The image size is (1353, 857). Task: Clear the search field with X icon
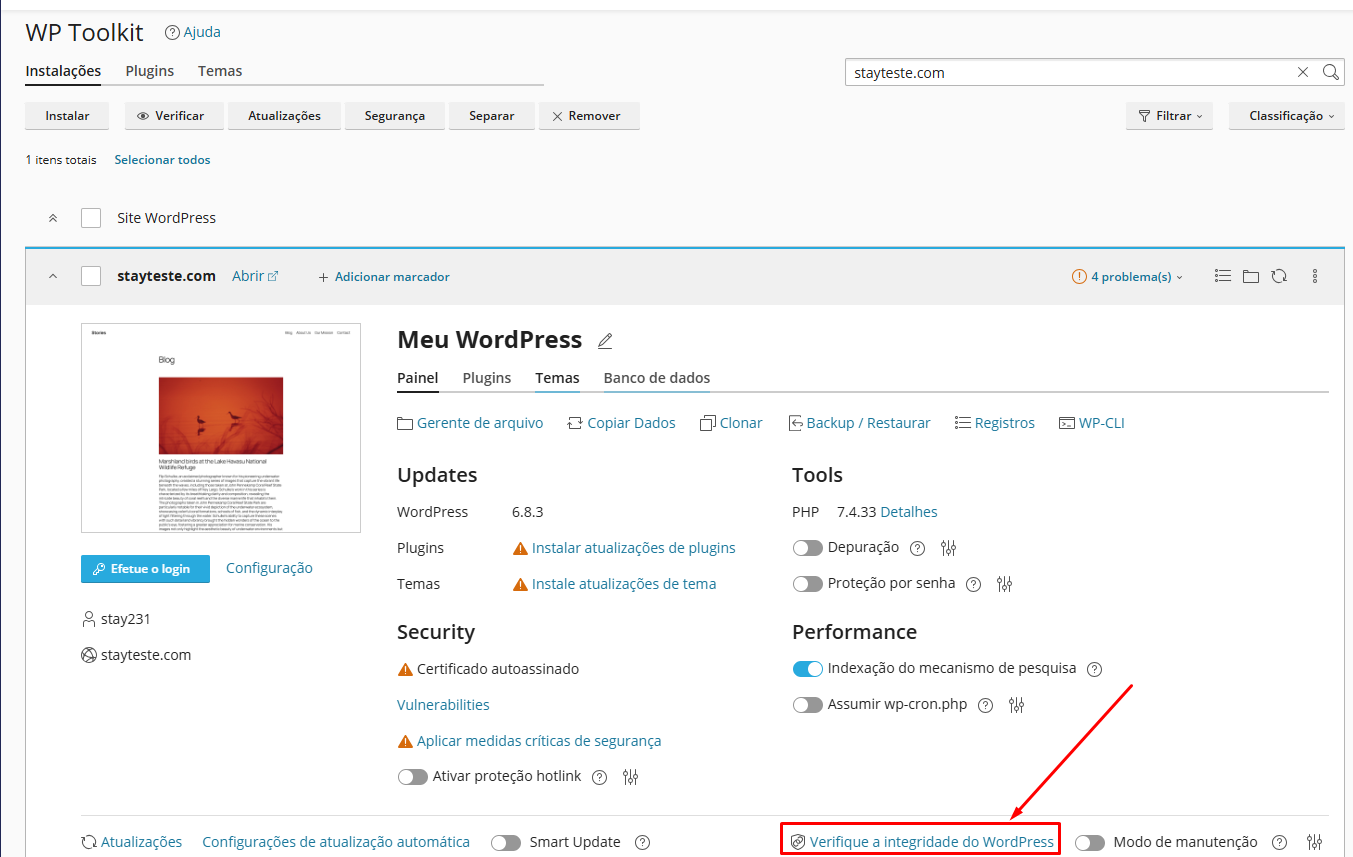coord(1303,72)
